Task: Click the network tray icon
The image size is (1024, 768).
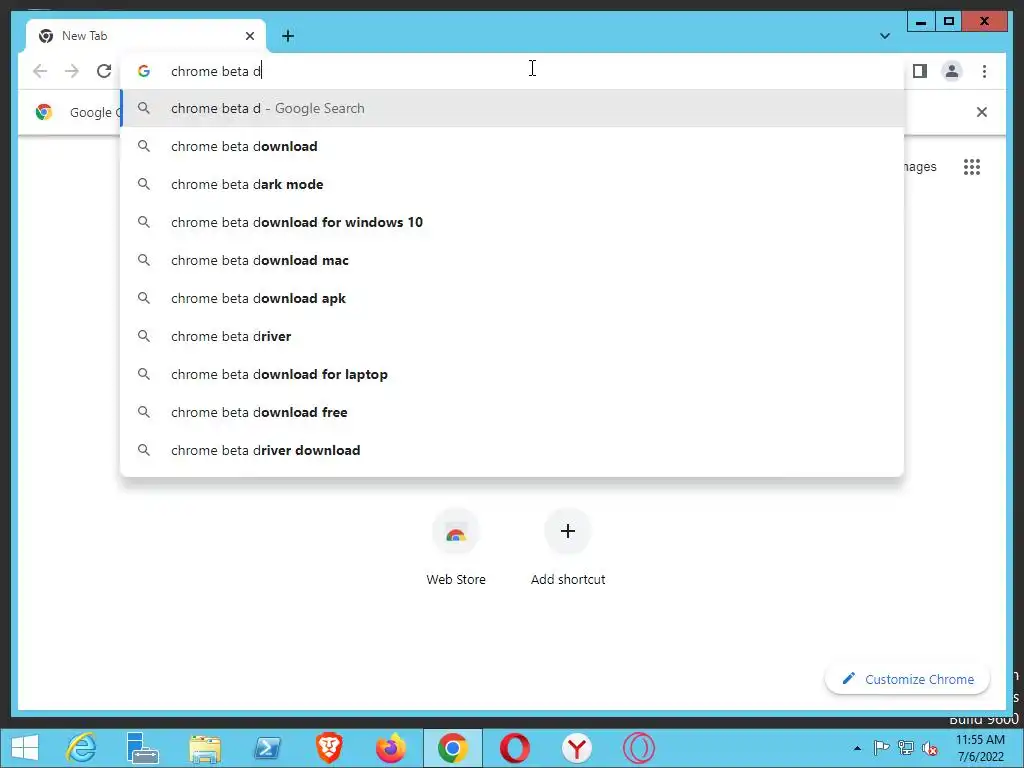Action: 906,747
